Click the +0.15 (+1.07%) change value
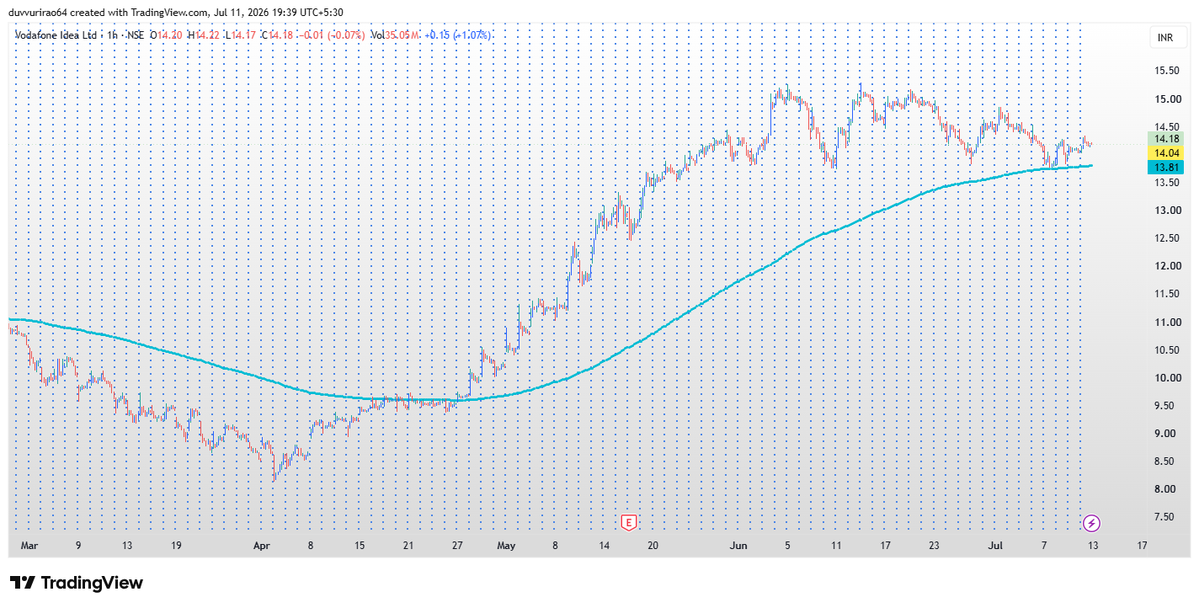This screenshot has height=608, width=1199. (x=457, y=35)
